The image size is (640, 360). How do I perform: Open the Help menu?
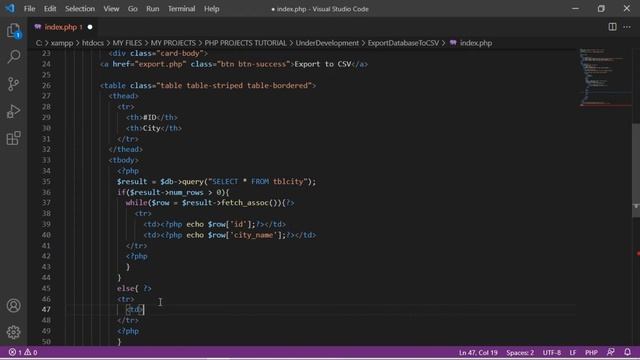[212, 9]
